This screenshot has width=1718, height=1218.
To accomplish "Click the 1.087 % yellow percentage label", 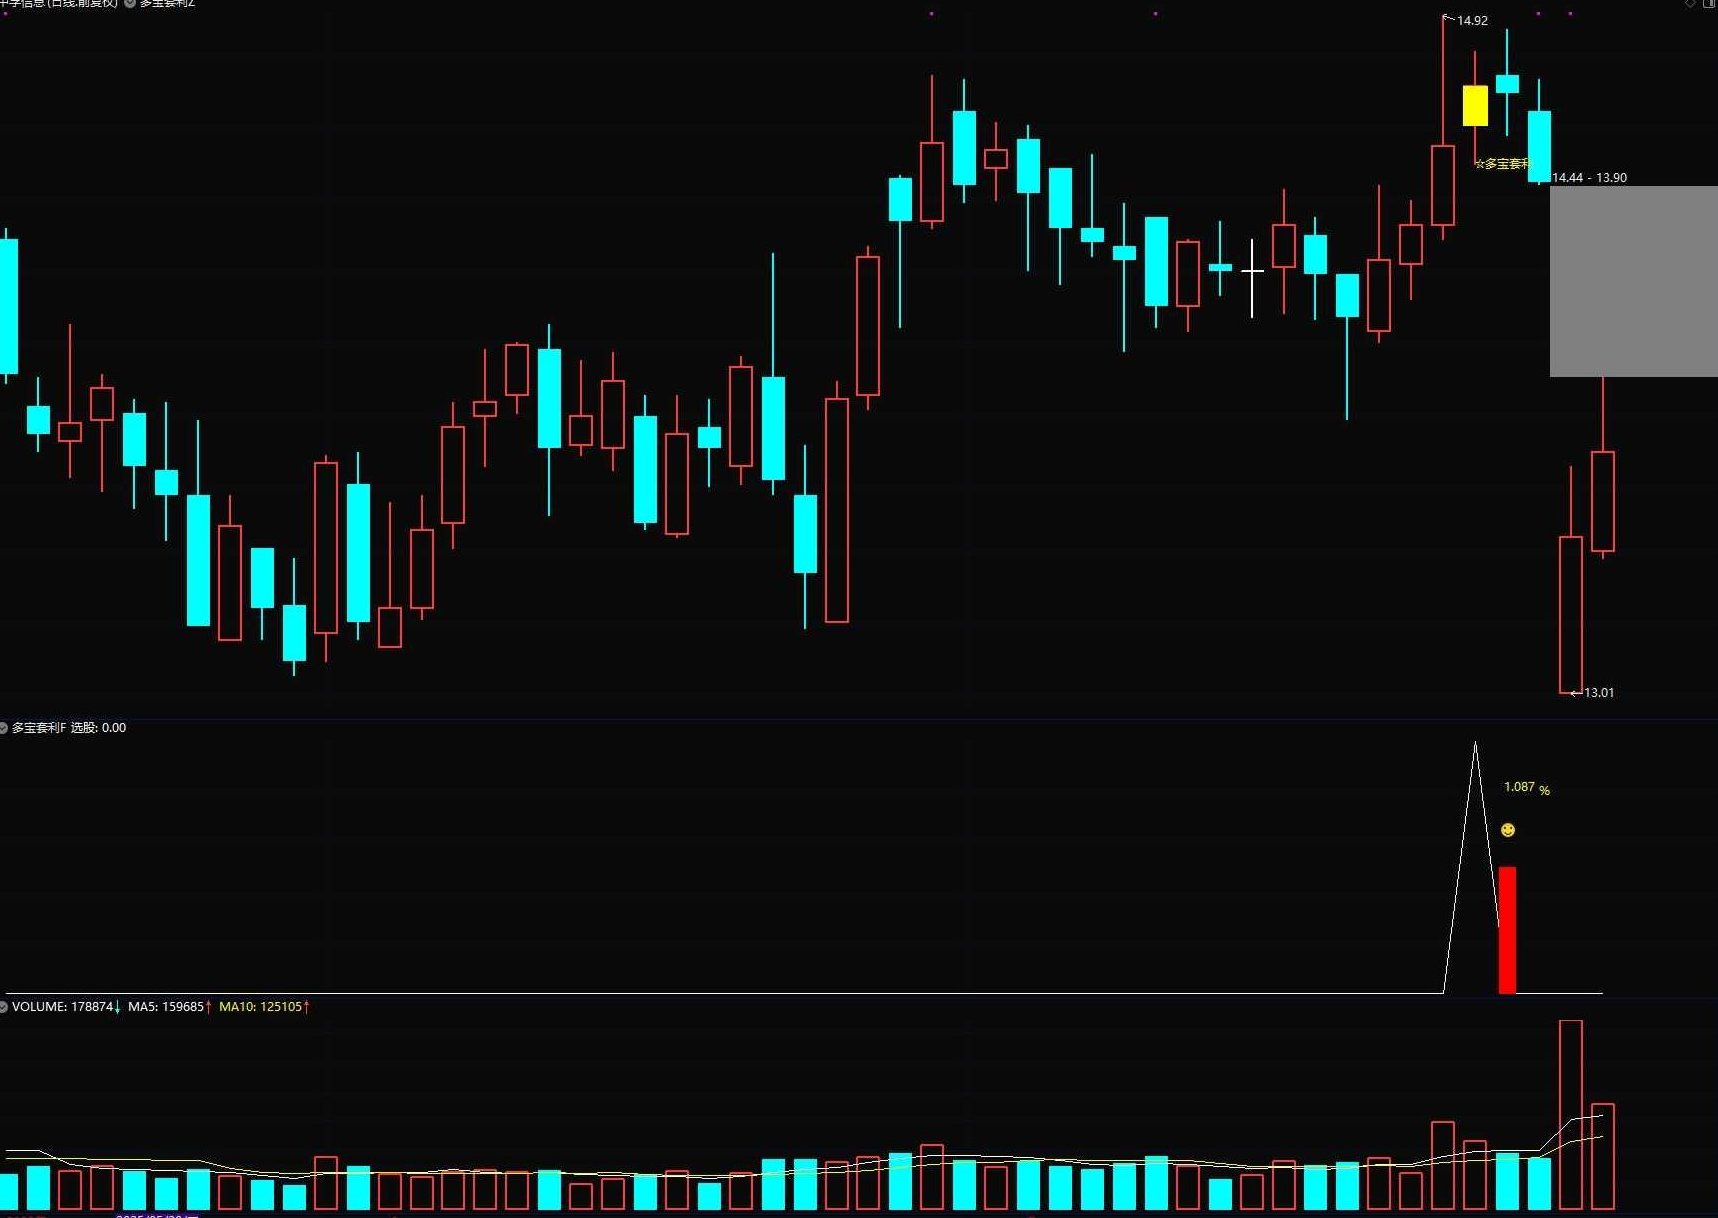I will 1526,788.
